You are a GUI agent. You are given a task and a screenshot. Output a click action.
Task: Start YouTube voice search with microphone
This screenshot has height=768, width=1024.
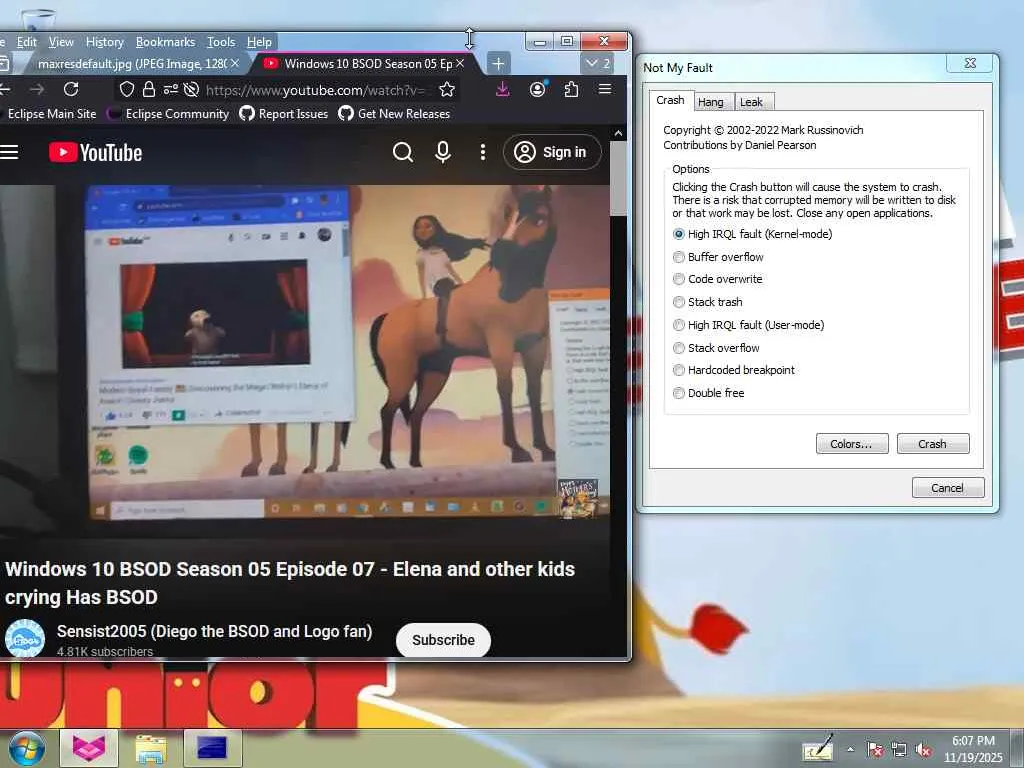coord(443,152)
